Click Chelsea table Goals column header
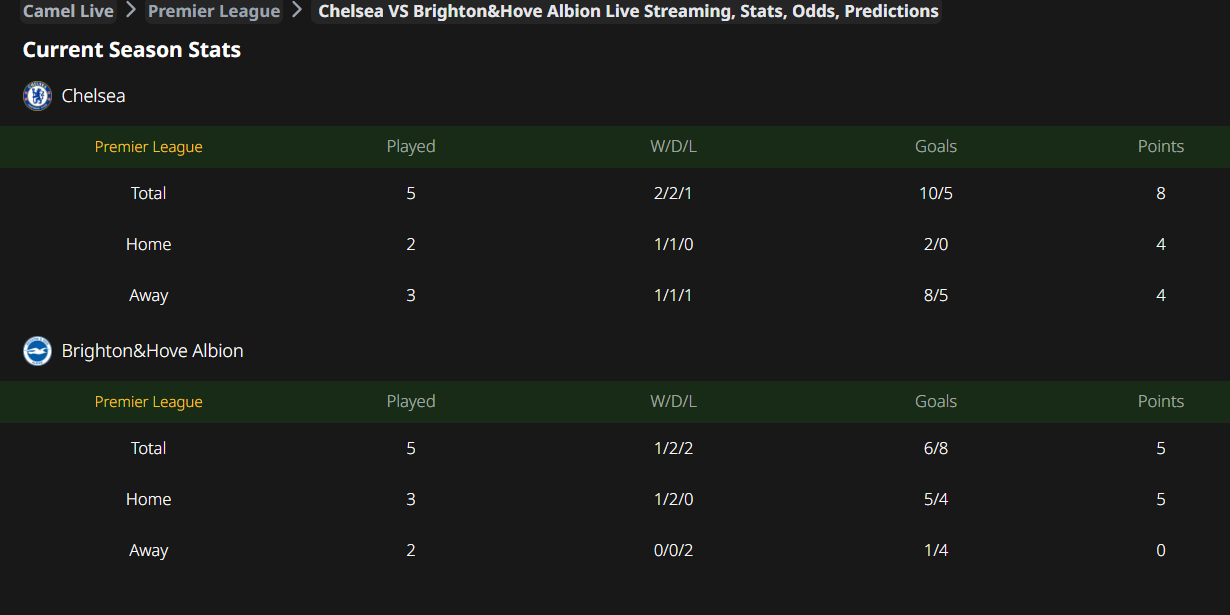 (936, 147)
